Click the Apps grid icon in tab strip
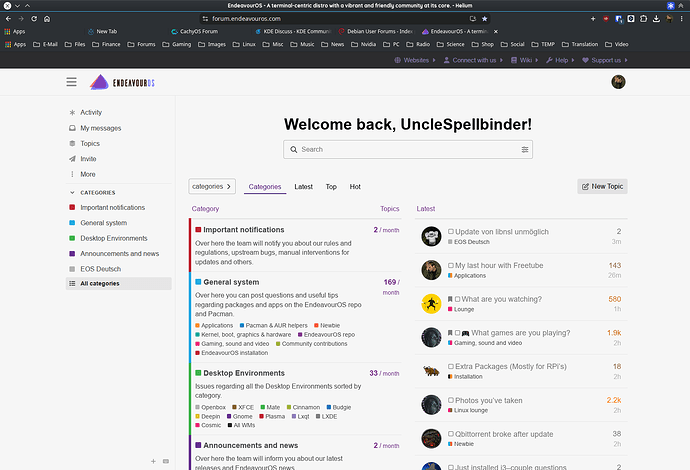 [7, 31]
